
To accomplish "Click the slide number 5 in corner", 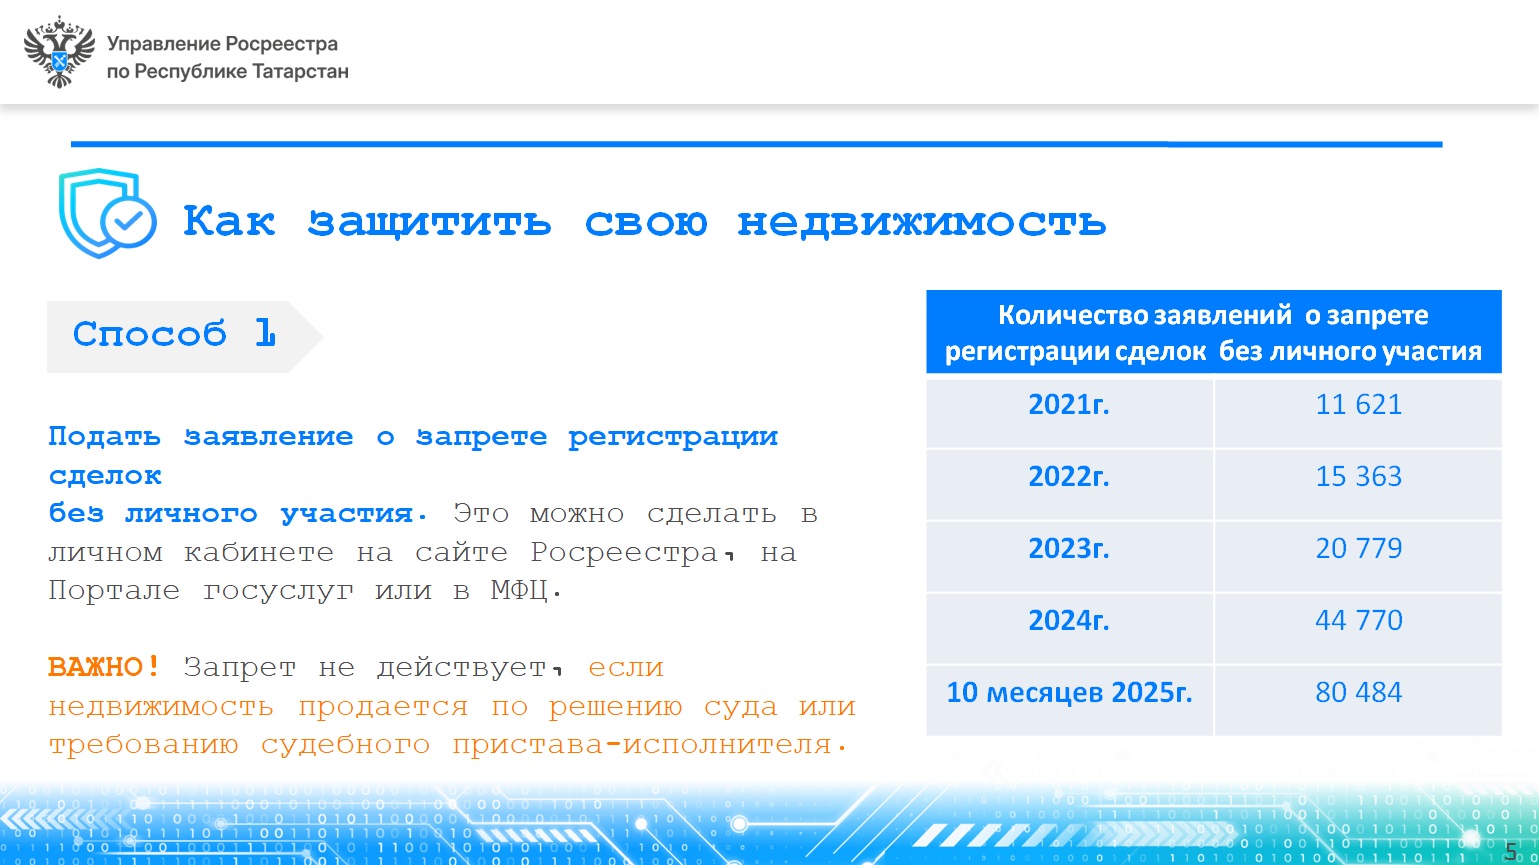I will 1510,852.
